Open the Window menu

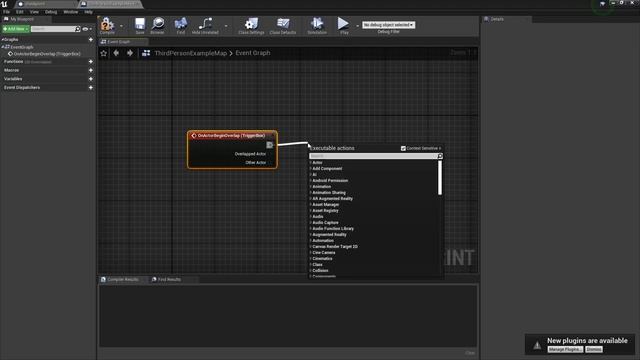coord(71,12)
